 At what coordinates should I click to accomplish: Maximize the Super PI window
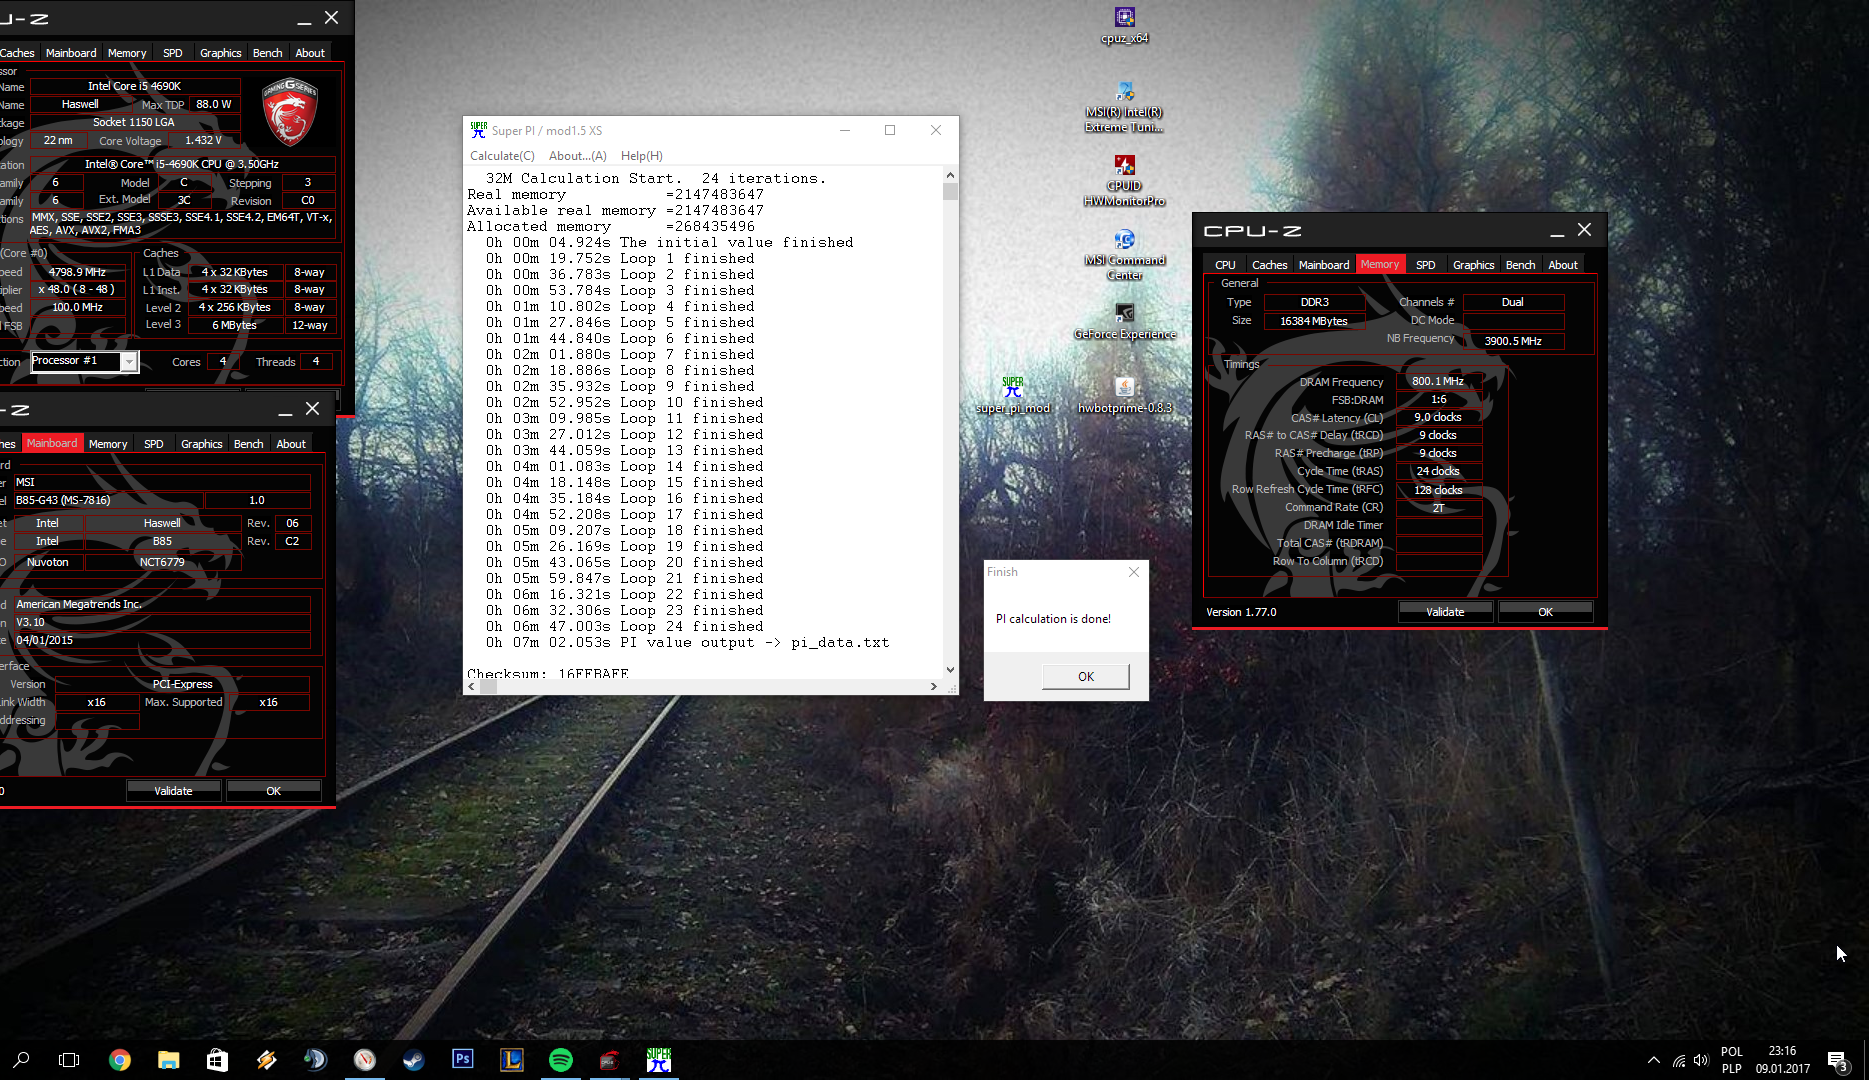(890, 130)
